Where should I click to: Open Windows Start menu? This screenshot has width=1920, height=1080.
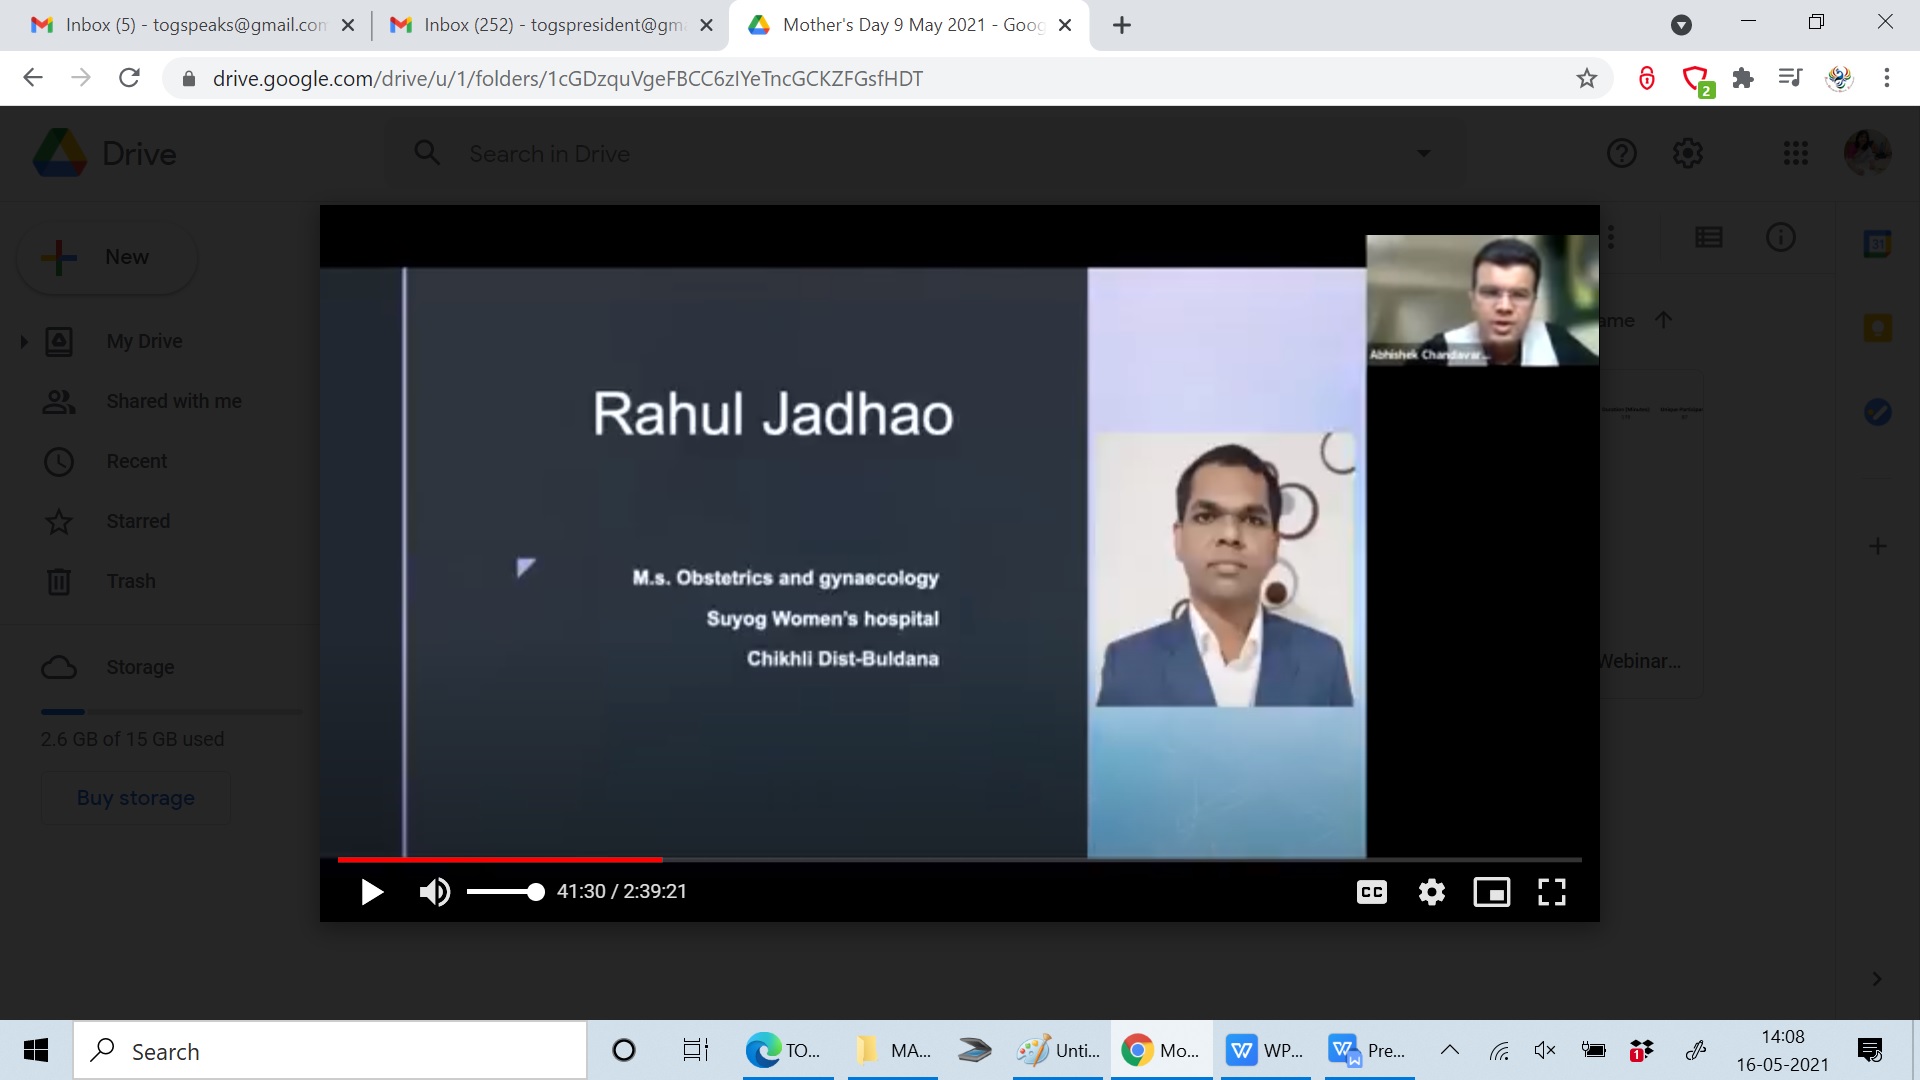(36, 1050)
